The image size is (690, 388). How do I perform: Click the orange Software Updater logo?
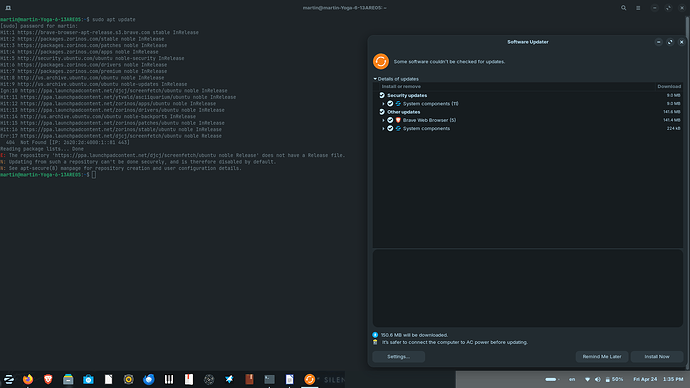381,62
